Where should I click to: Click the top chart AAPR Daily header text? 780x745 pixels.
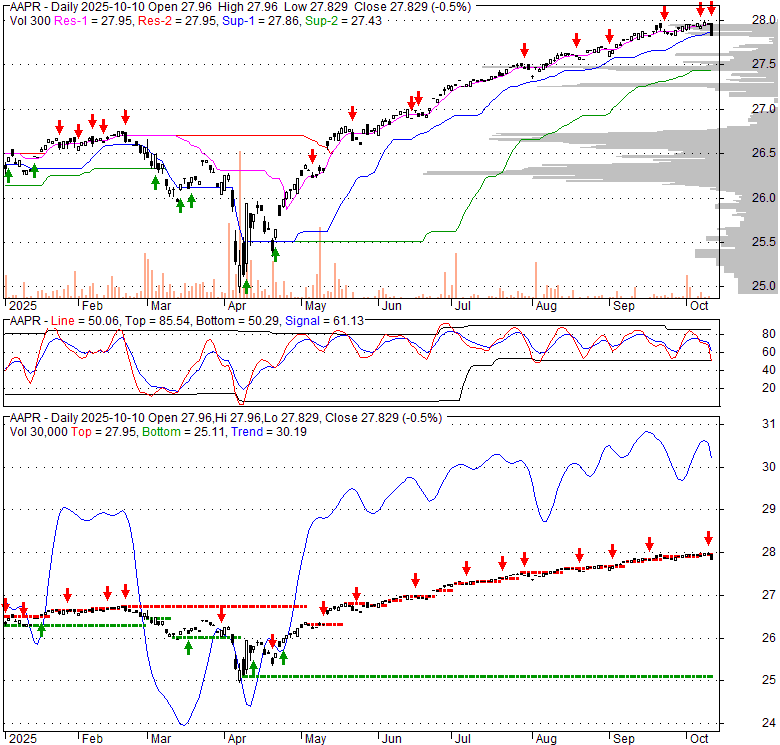[x=240, y=7]
